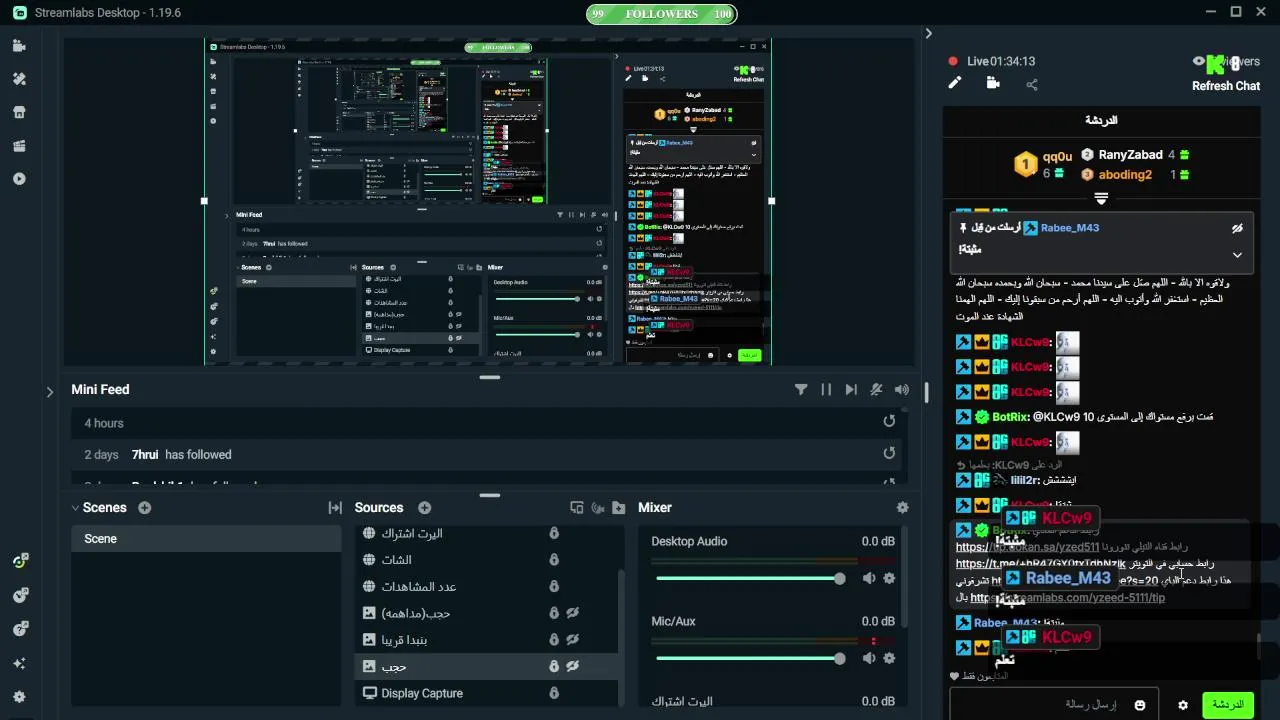
Task: Open the yzed511 link in chat
Action: (x=1027, y=547)
